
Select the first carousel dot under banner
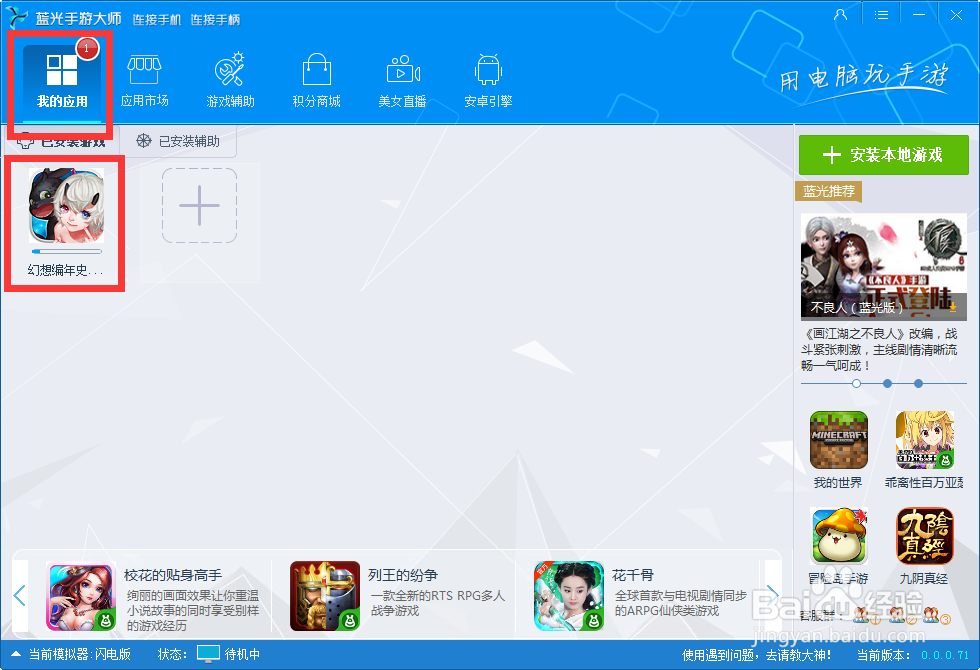coord(856,383)
